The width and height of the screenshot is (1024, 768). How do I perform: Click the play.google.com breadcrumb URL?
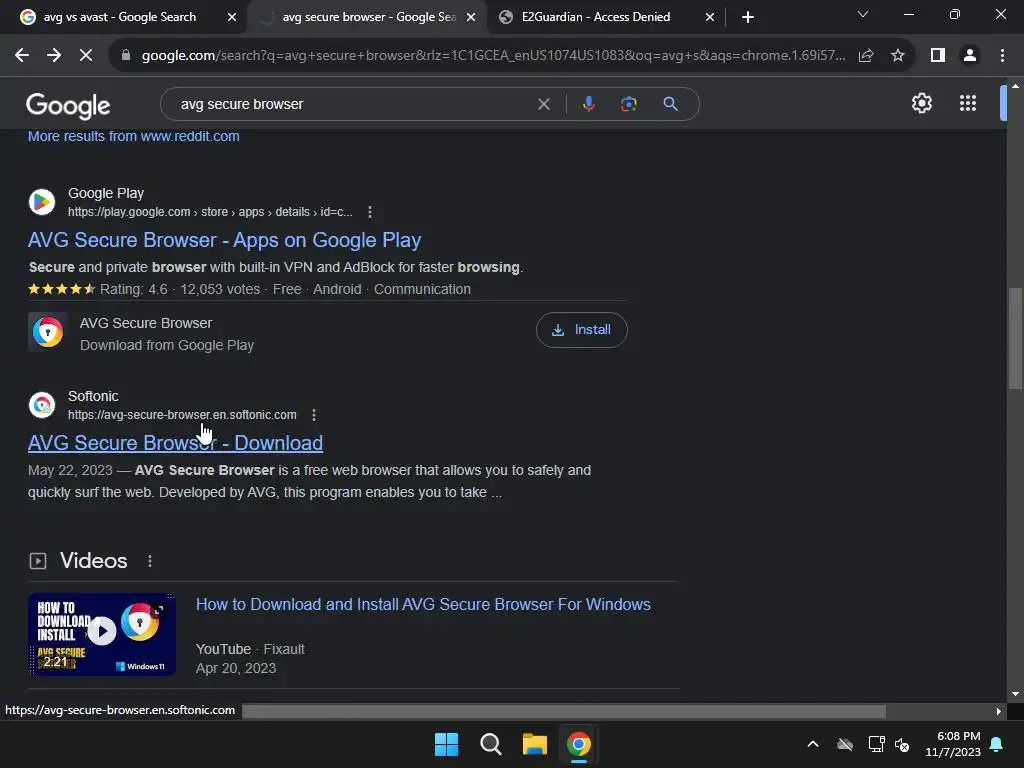[210, 212]
